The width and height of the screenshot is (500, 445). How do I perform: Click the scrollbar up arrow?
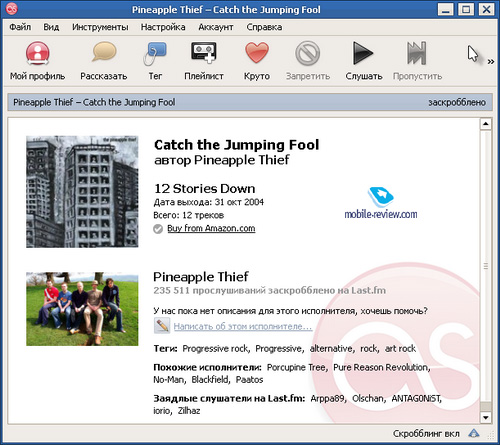point(486,124)
